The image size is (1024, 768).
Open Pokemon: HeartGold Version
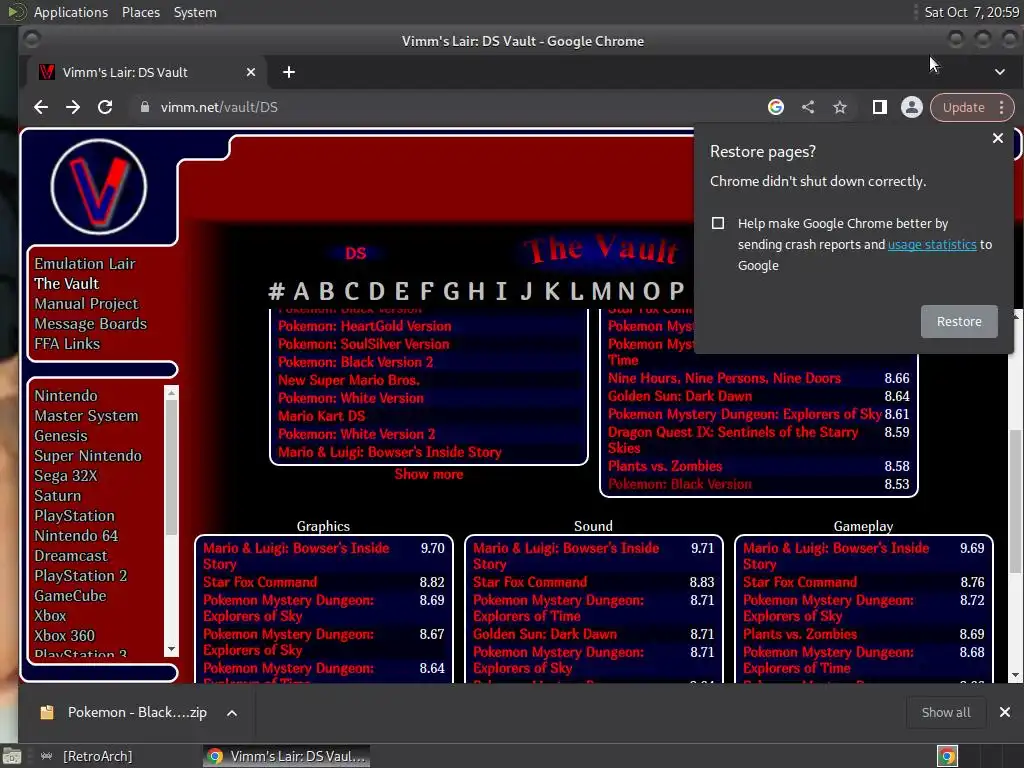364,326
